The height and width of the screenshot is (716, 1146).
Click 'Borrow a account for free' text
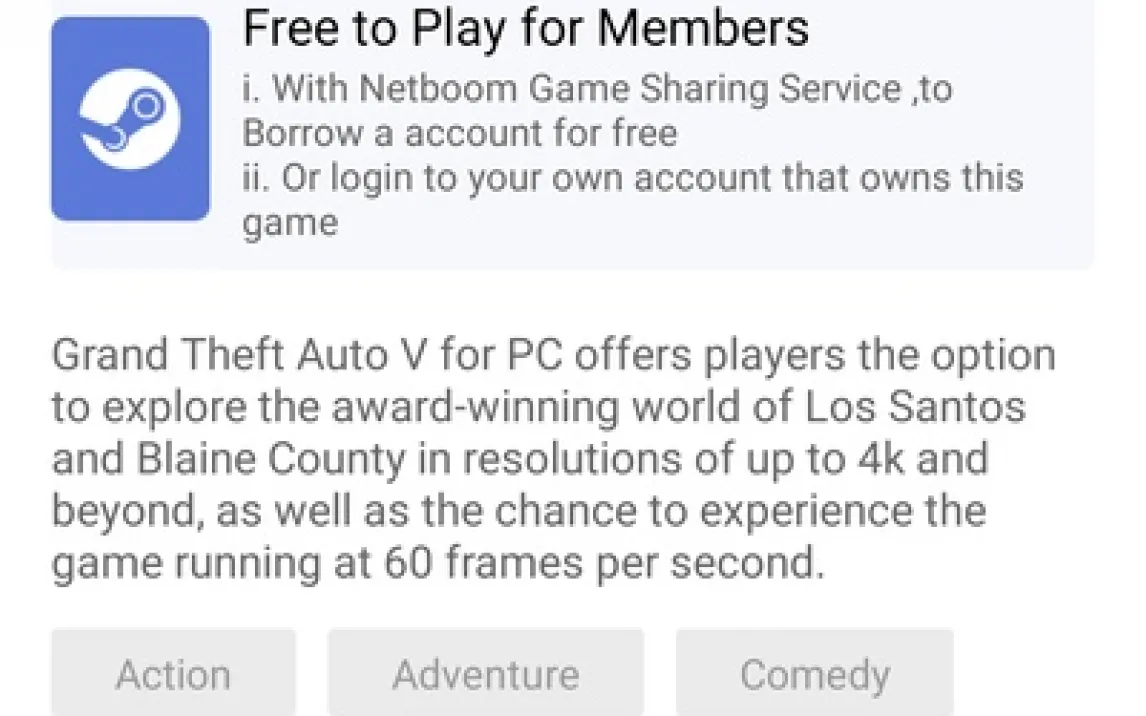(460, 133)
